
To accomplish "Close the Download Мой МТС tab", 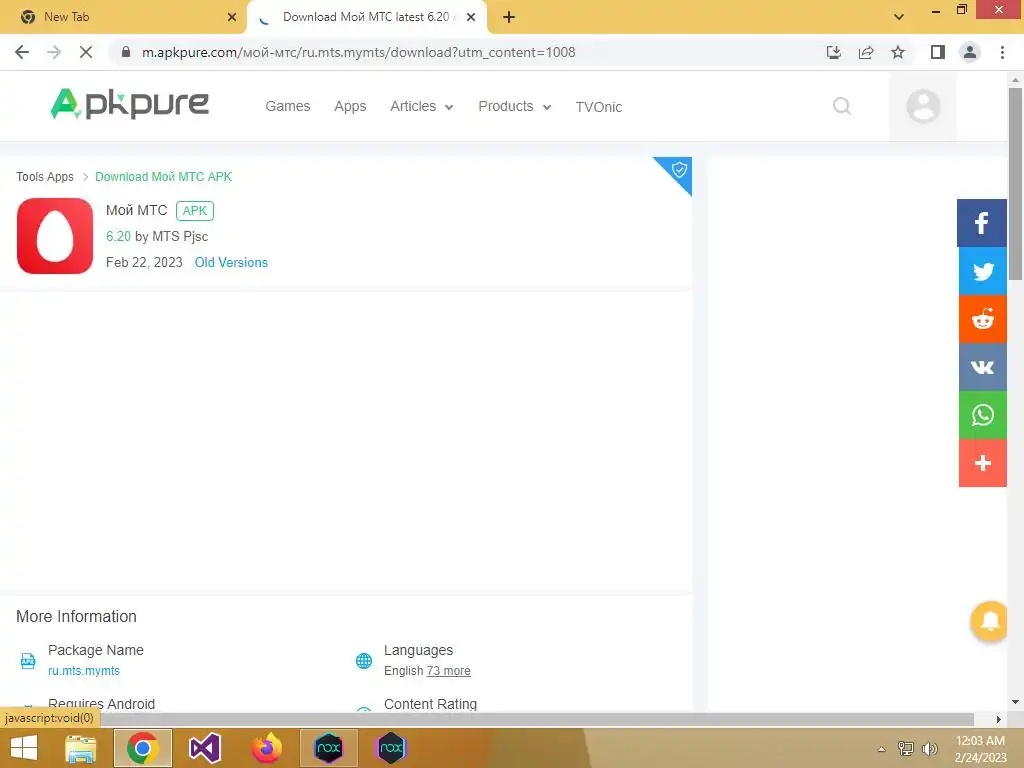I will pos(471,17).
